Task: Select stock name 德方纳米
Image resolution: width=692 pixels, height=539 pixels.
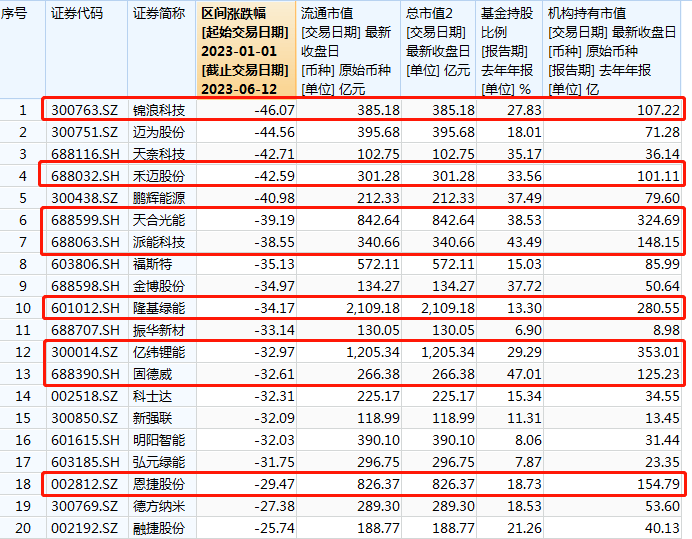Action: point(159,506)
